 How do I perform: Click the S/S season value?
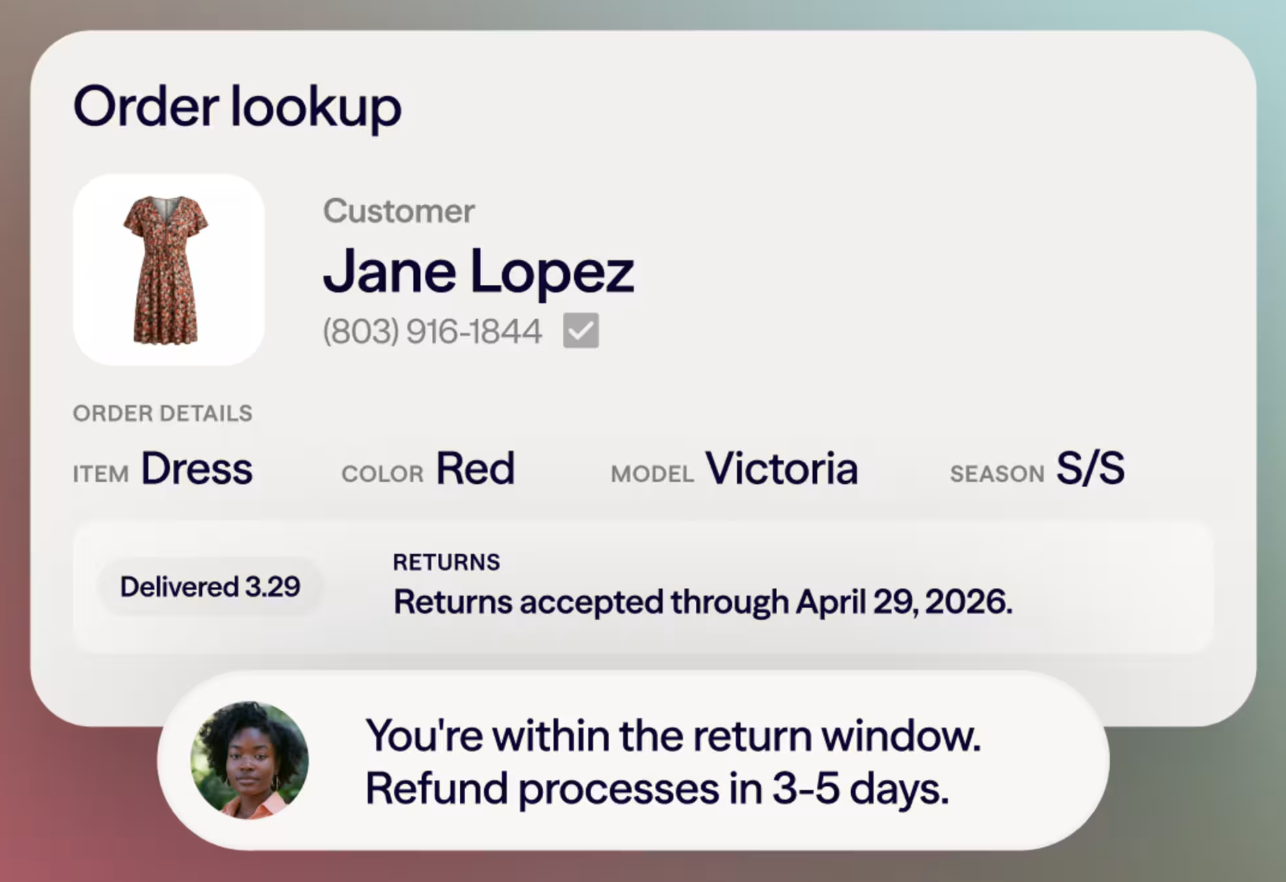1091,468
